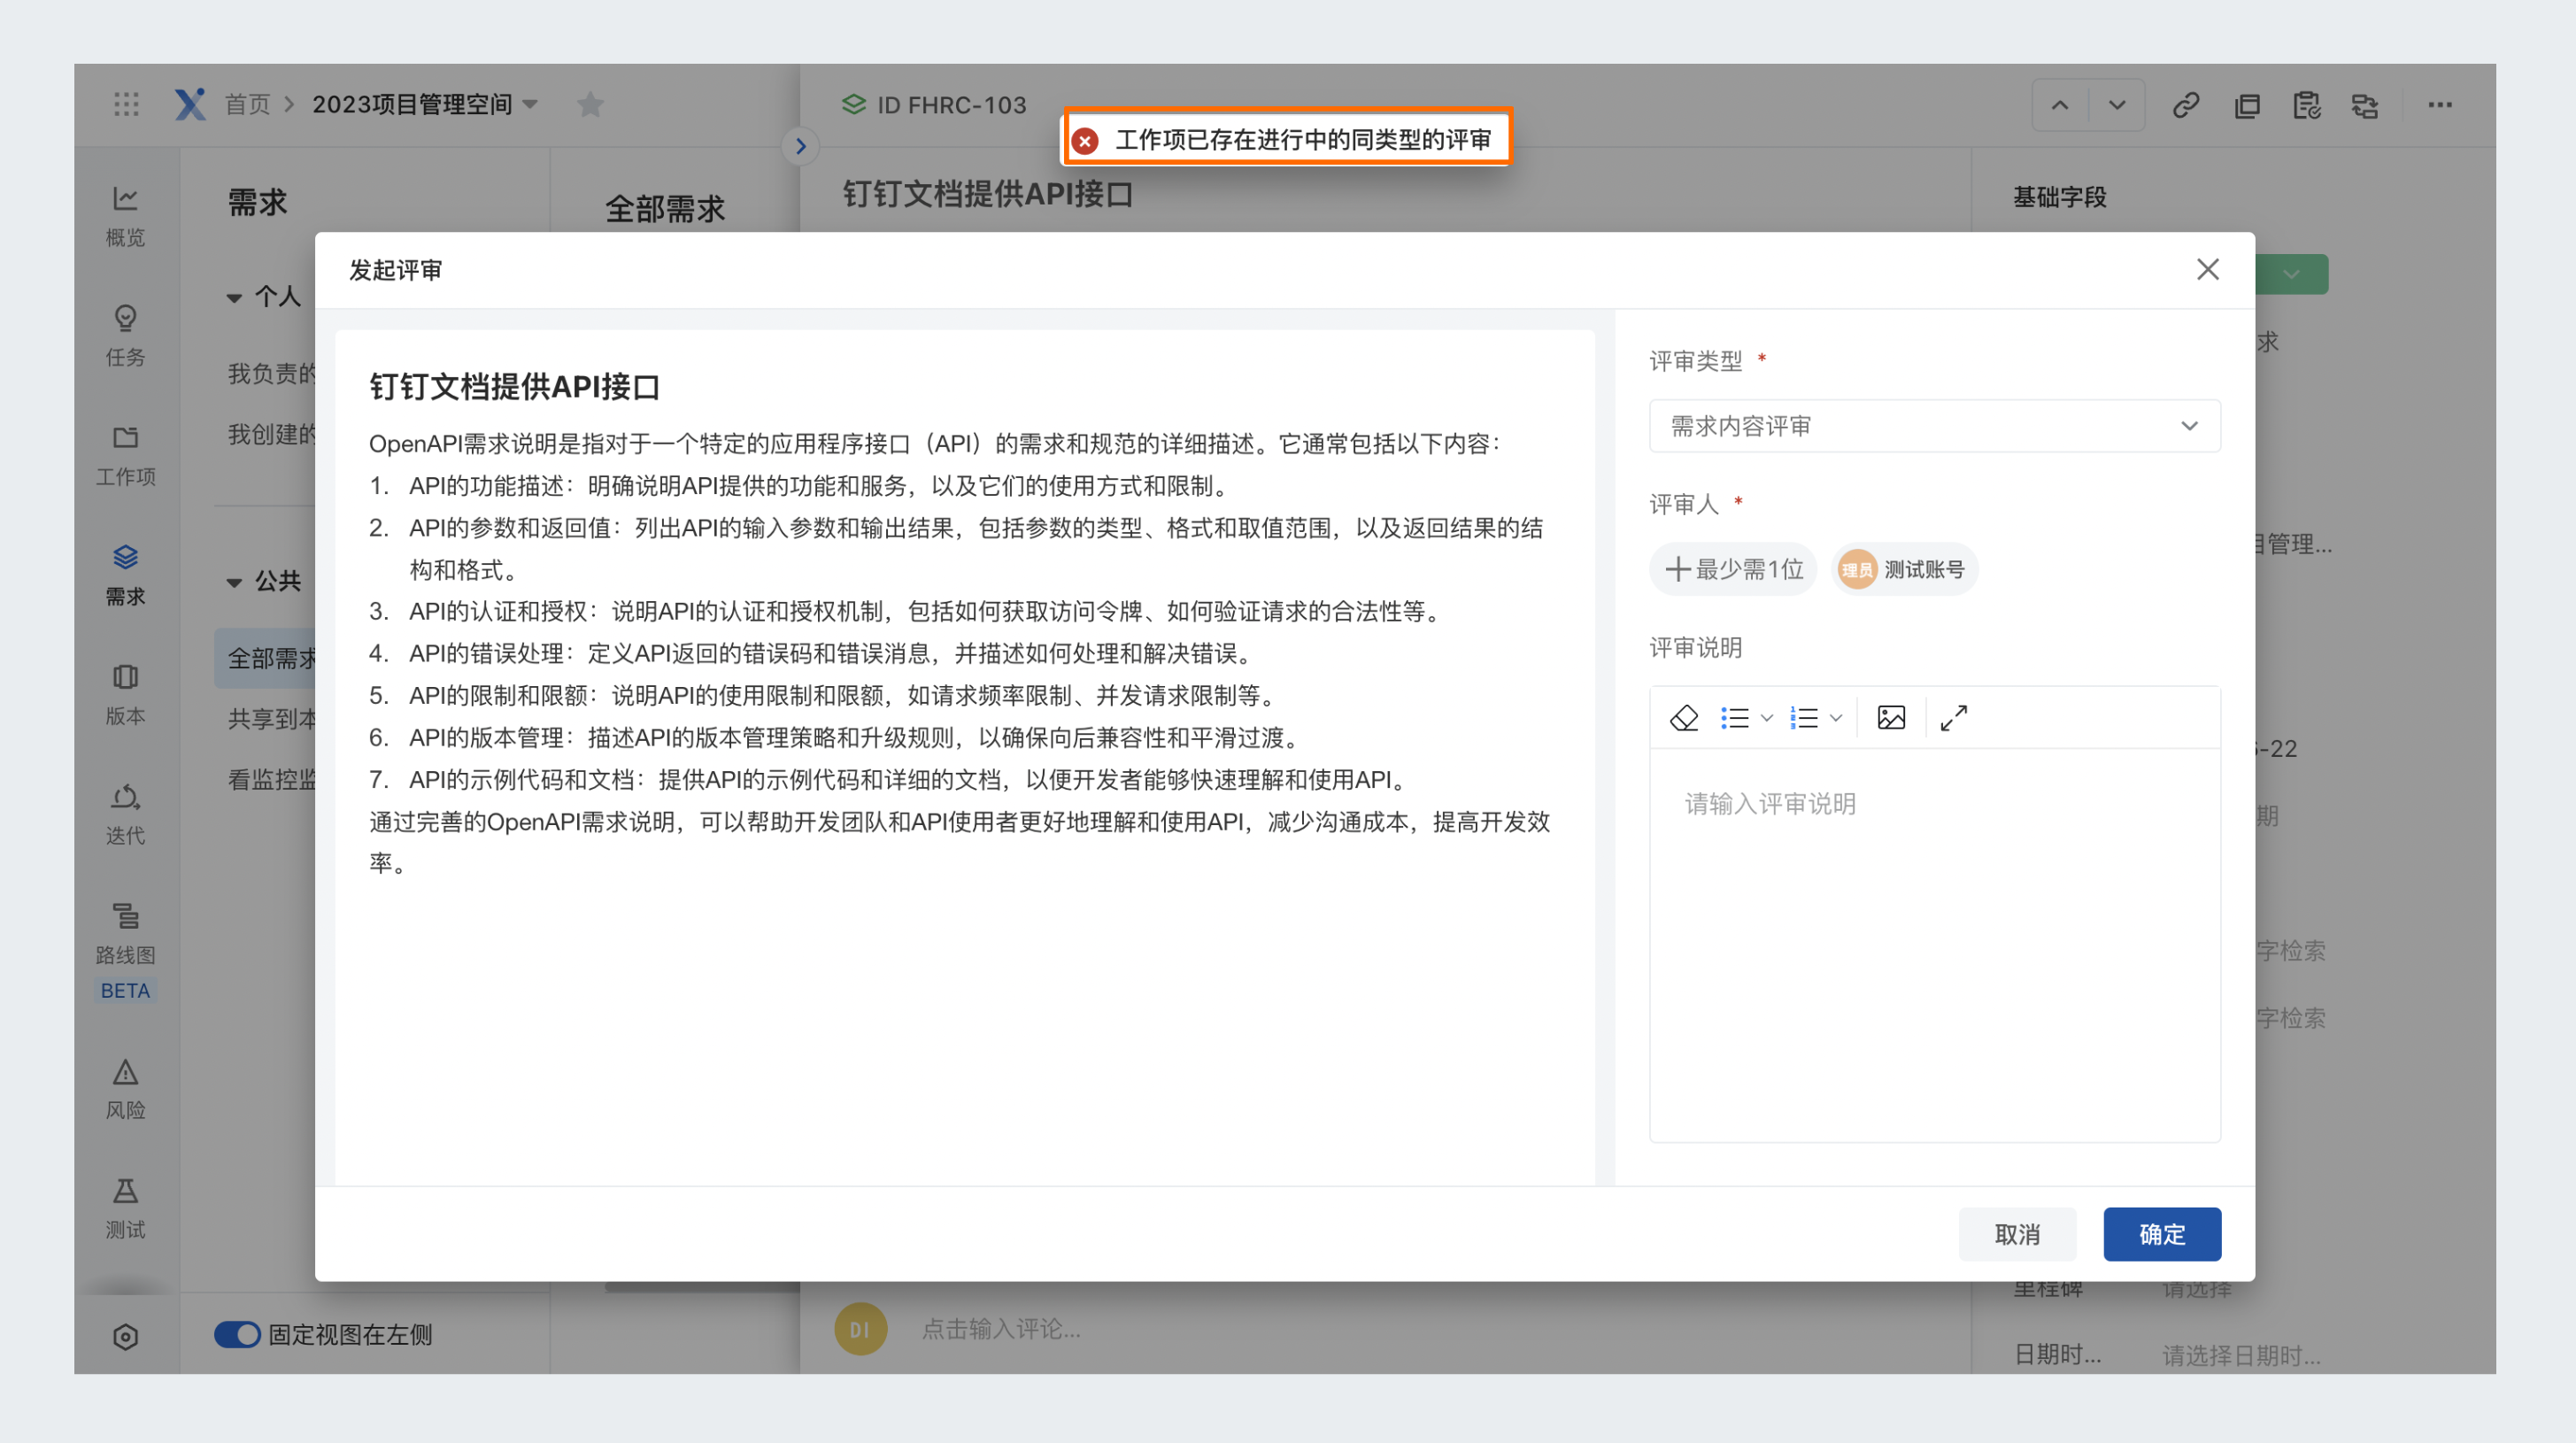
Task: Open the green status dropdown
Action: coord(2291,274)
